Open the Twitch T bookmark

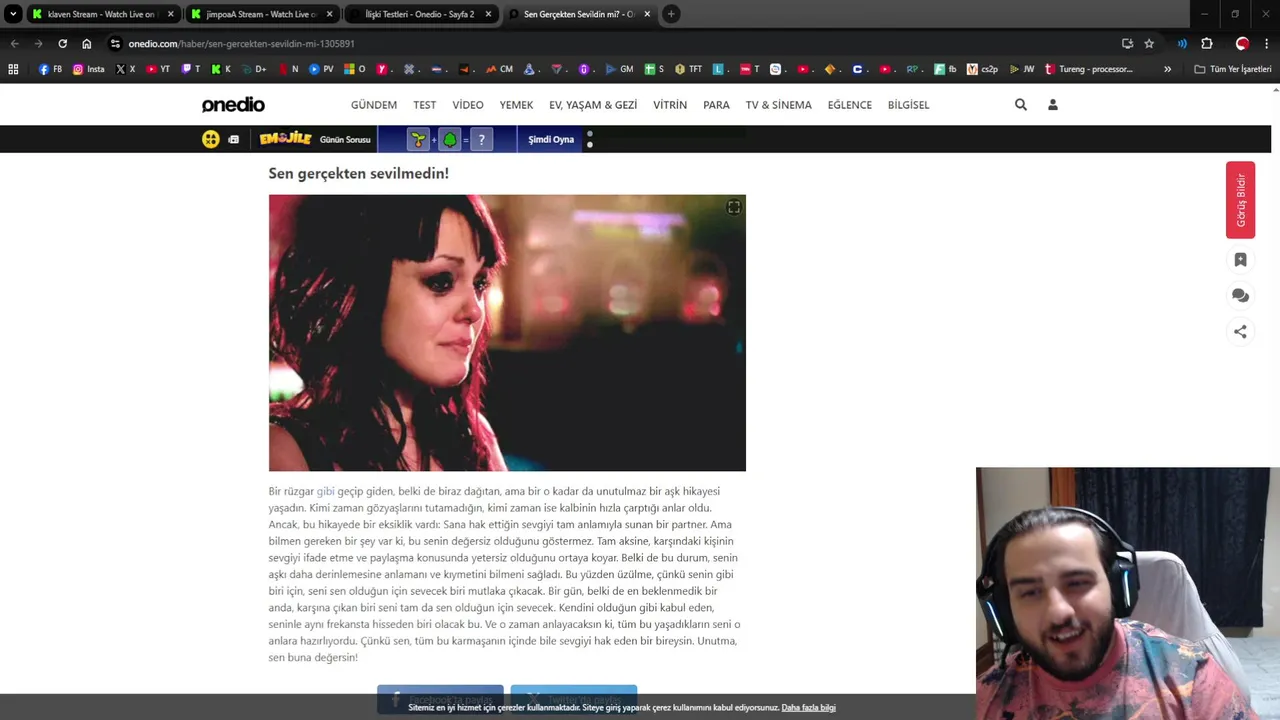point(190,69)
